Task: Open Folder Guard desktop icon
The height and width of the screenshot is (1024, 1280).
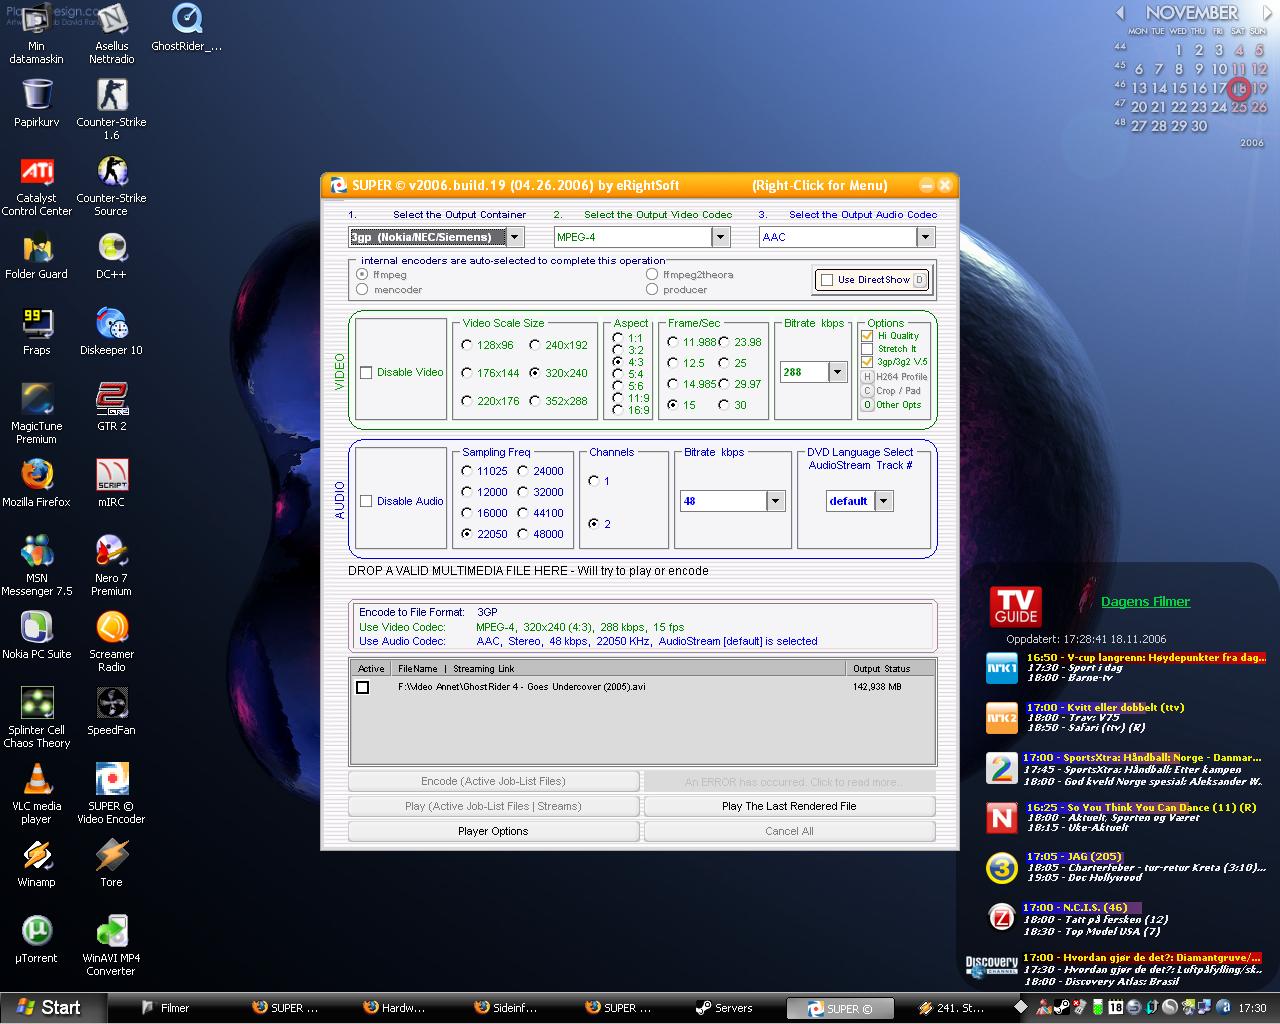Action: pos(37,256)
